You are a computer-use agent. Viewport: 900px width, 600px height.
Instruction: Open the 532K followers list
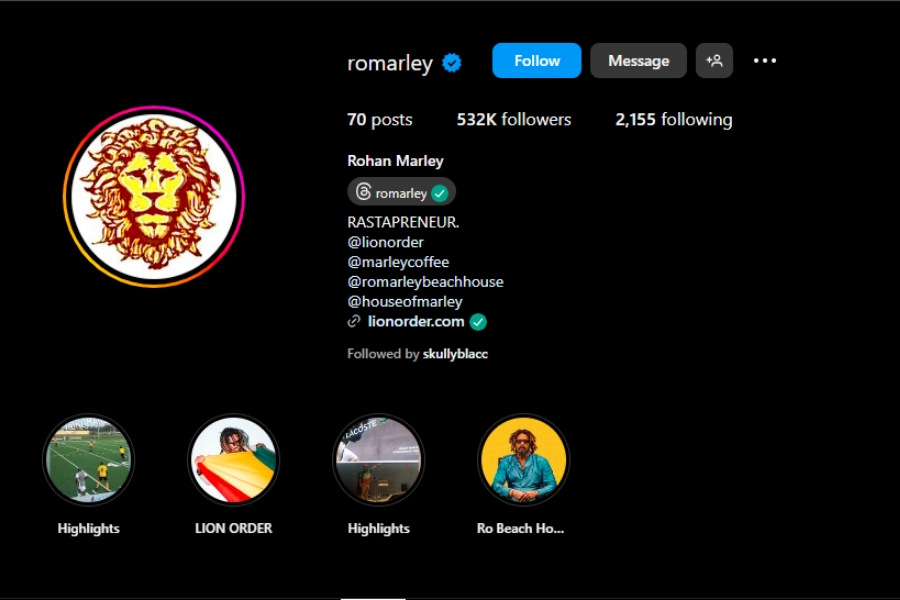point(514,119)
